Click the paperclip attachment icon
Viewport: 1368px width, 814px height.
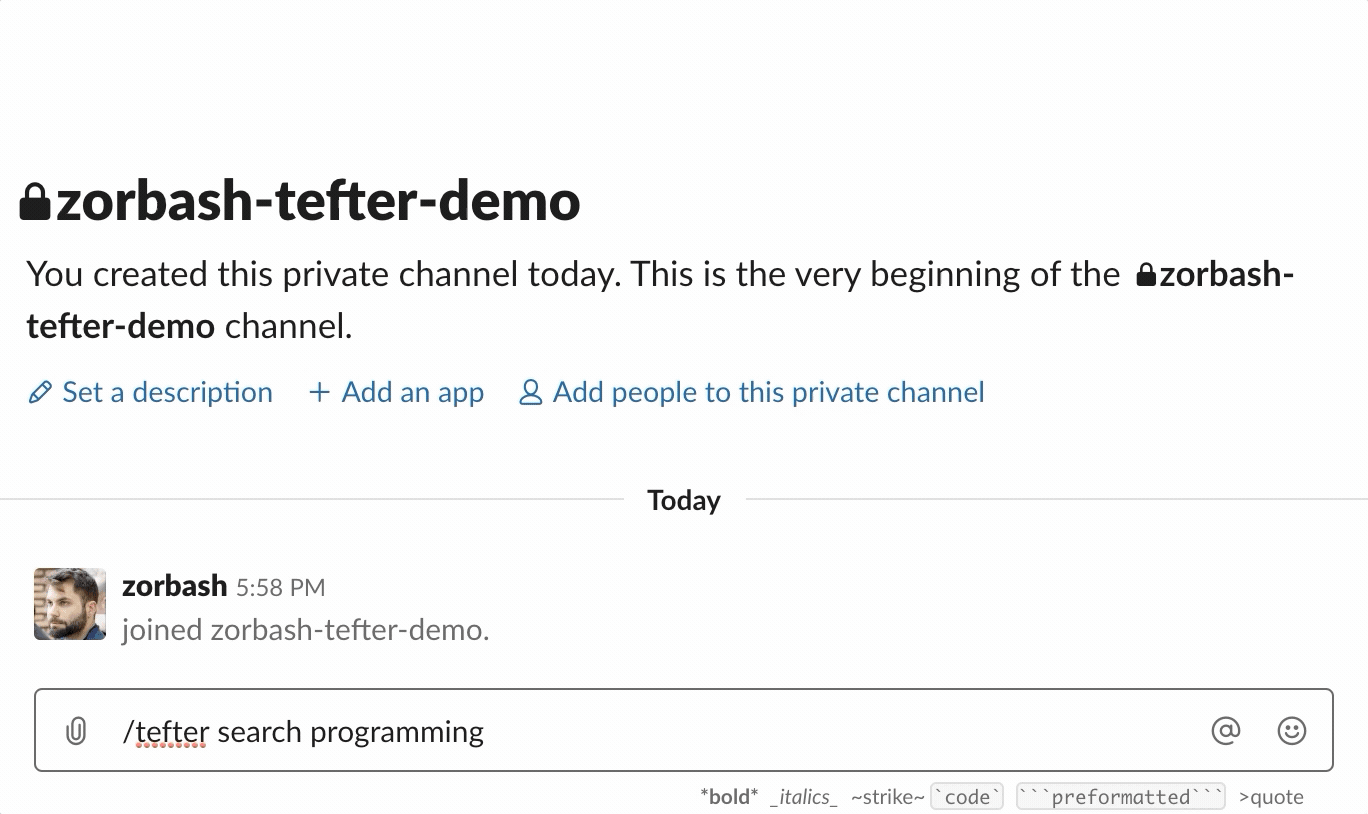pyautogui.click(x=75, y=731)
